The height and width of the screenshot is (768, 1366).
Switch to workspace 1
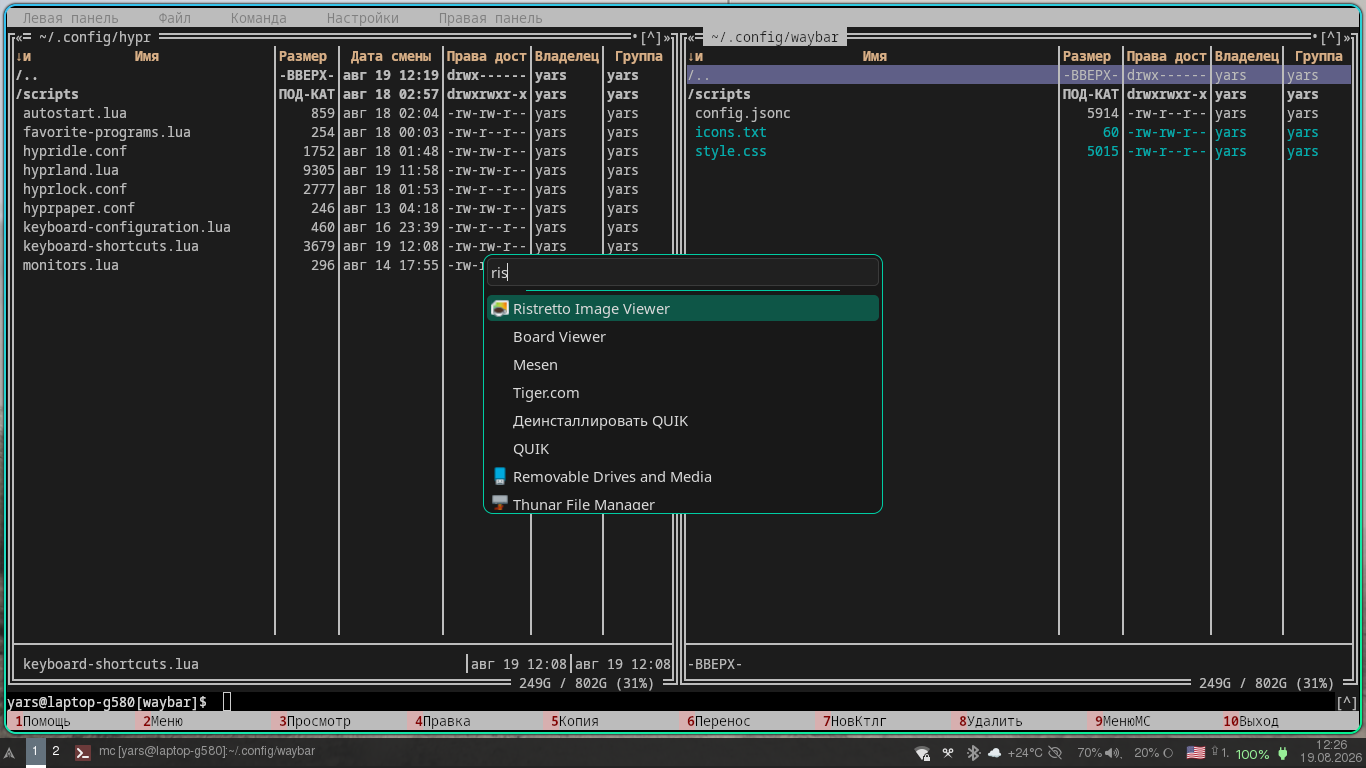(x=35, y=751)
